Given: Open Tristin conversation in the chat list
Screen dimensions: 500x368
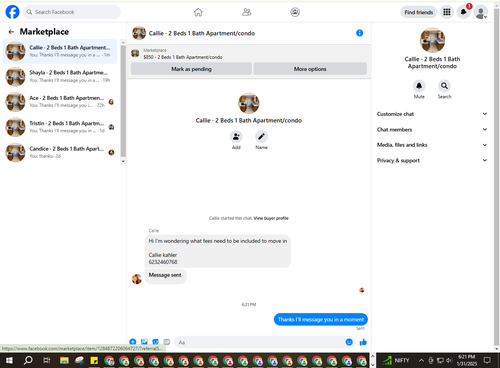Looking at the screenshot, I should pos(60,127).
